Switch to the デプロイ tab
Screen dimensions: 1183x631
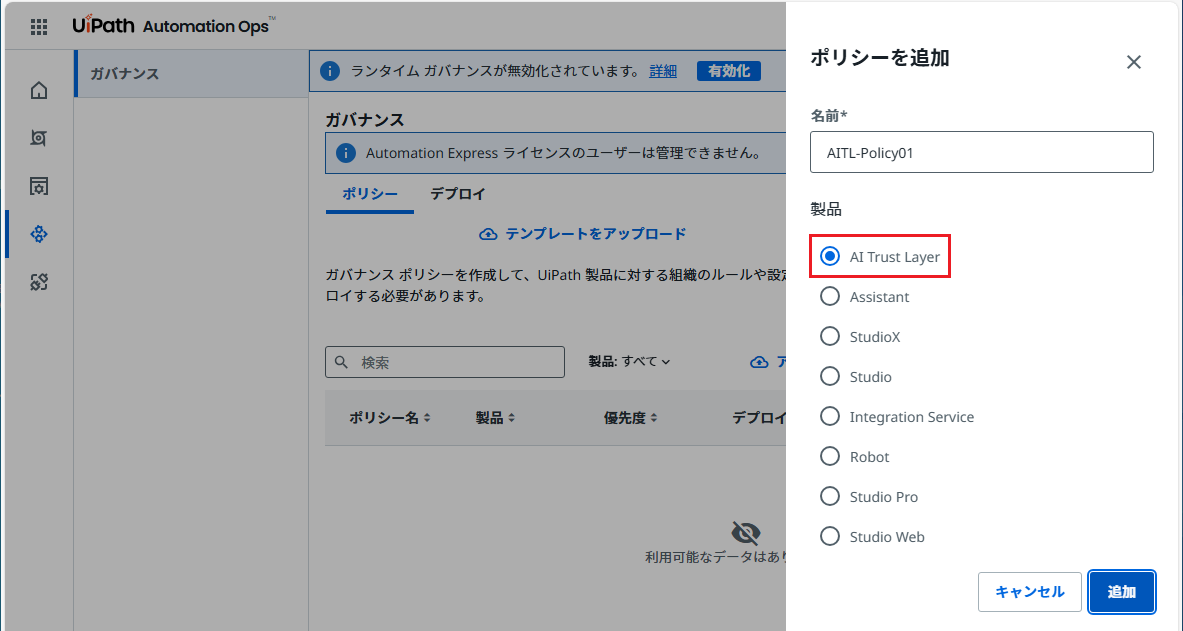[458, 194]
